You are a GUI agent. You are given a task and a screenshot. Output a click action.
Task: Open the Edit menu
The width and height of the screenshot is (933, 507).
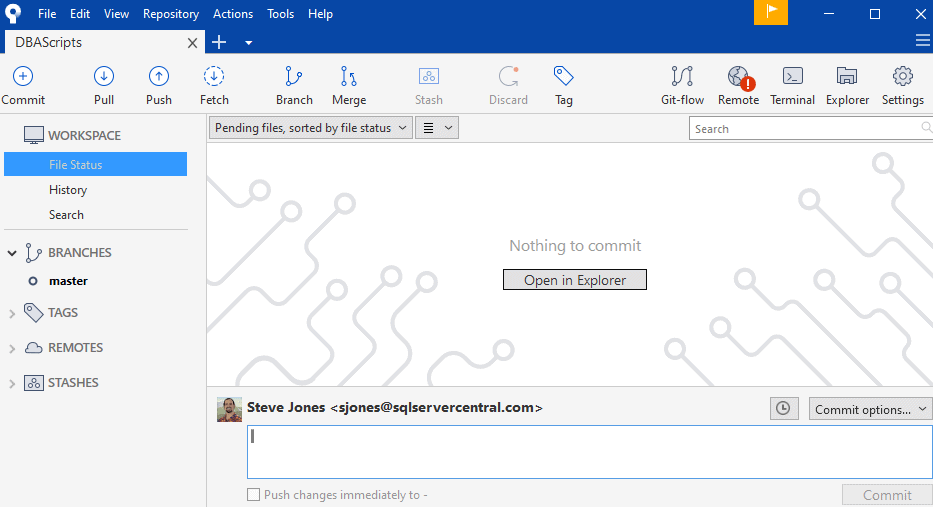tap(80, 14)
